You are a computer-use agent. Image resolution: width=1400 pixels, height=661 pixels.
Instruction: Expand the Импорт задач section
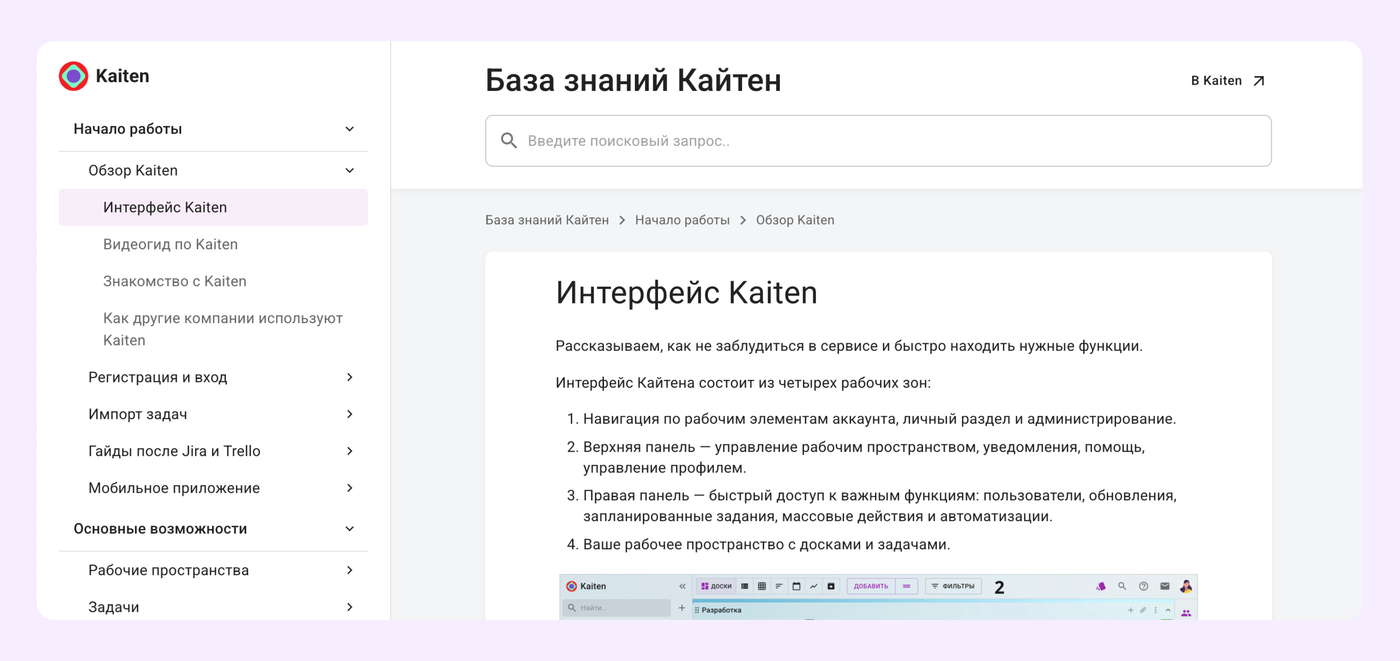[349, 414]
